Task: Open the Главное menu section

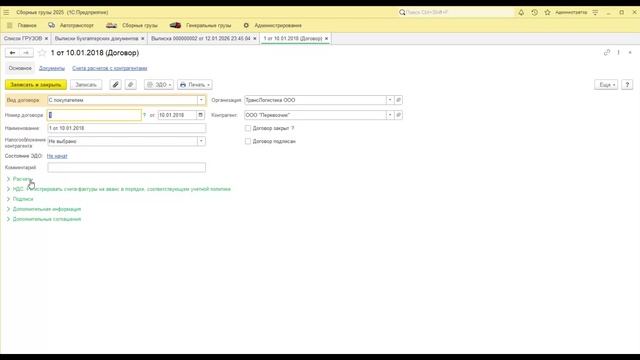Action: point(27,25)
